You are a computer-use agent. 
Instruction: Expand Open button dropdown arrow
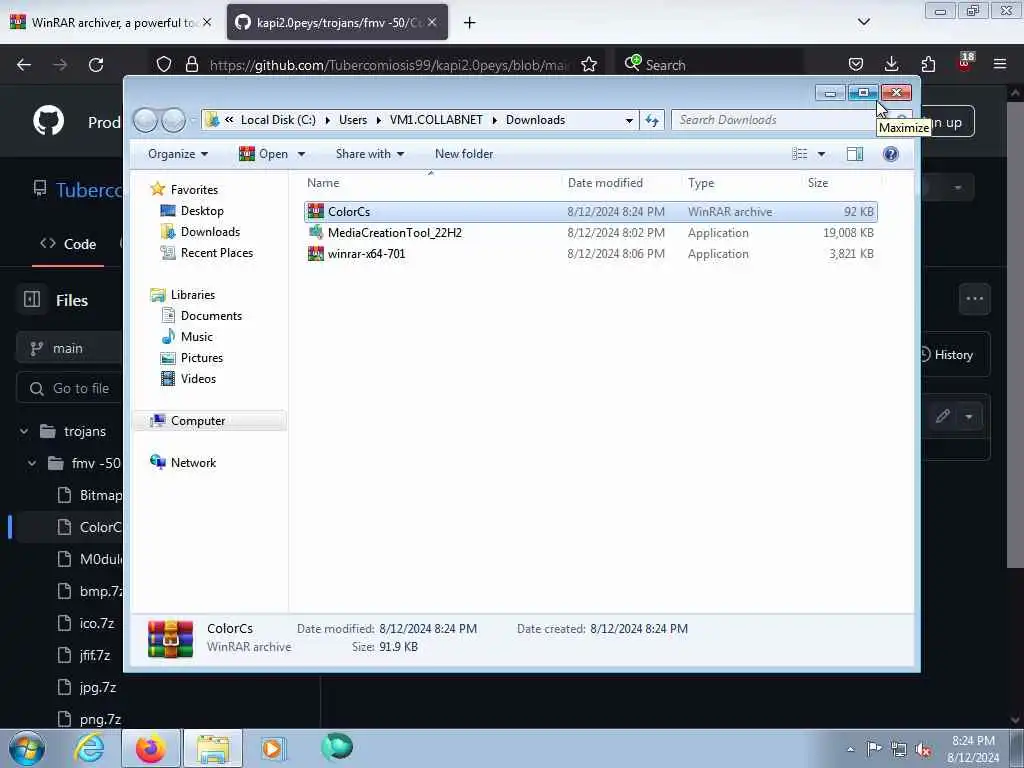click(x=301, y=154)
